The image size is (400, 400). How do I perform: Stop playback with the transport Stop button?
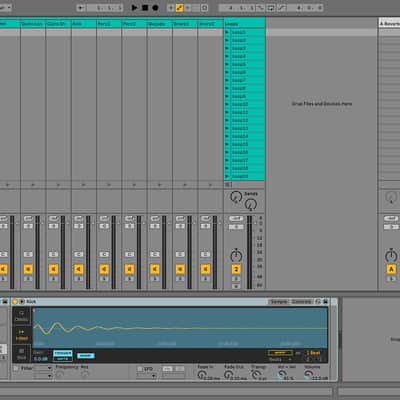[145, 8]
